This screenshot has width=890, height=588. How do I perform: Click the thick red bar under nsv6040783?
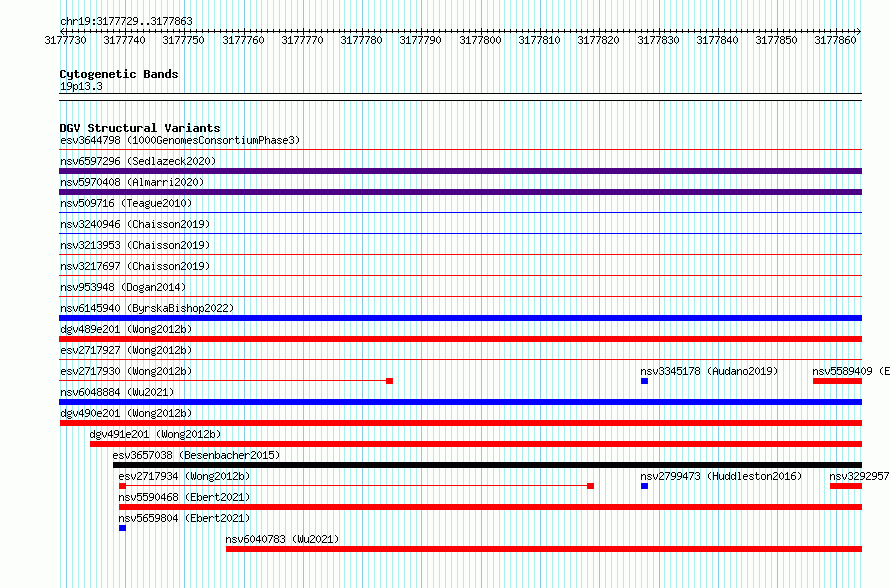[544, 549]
